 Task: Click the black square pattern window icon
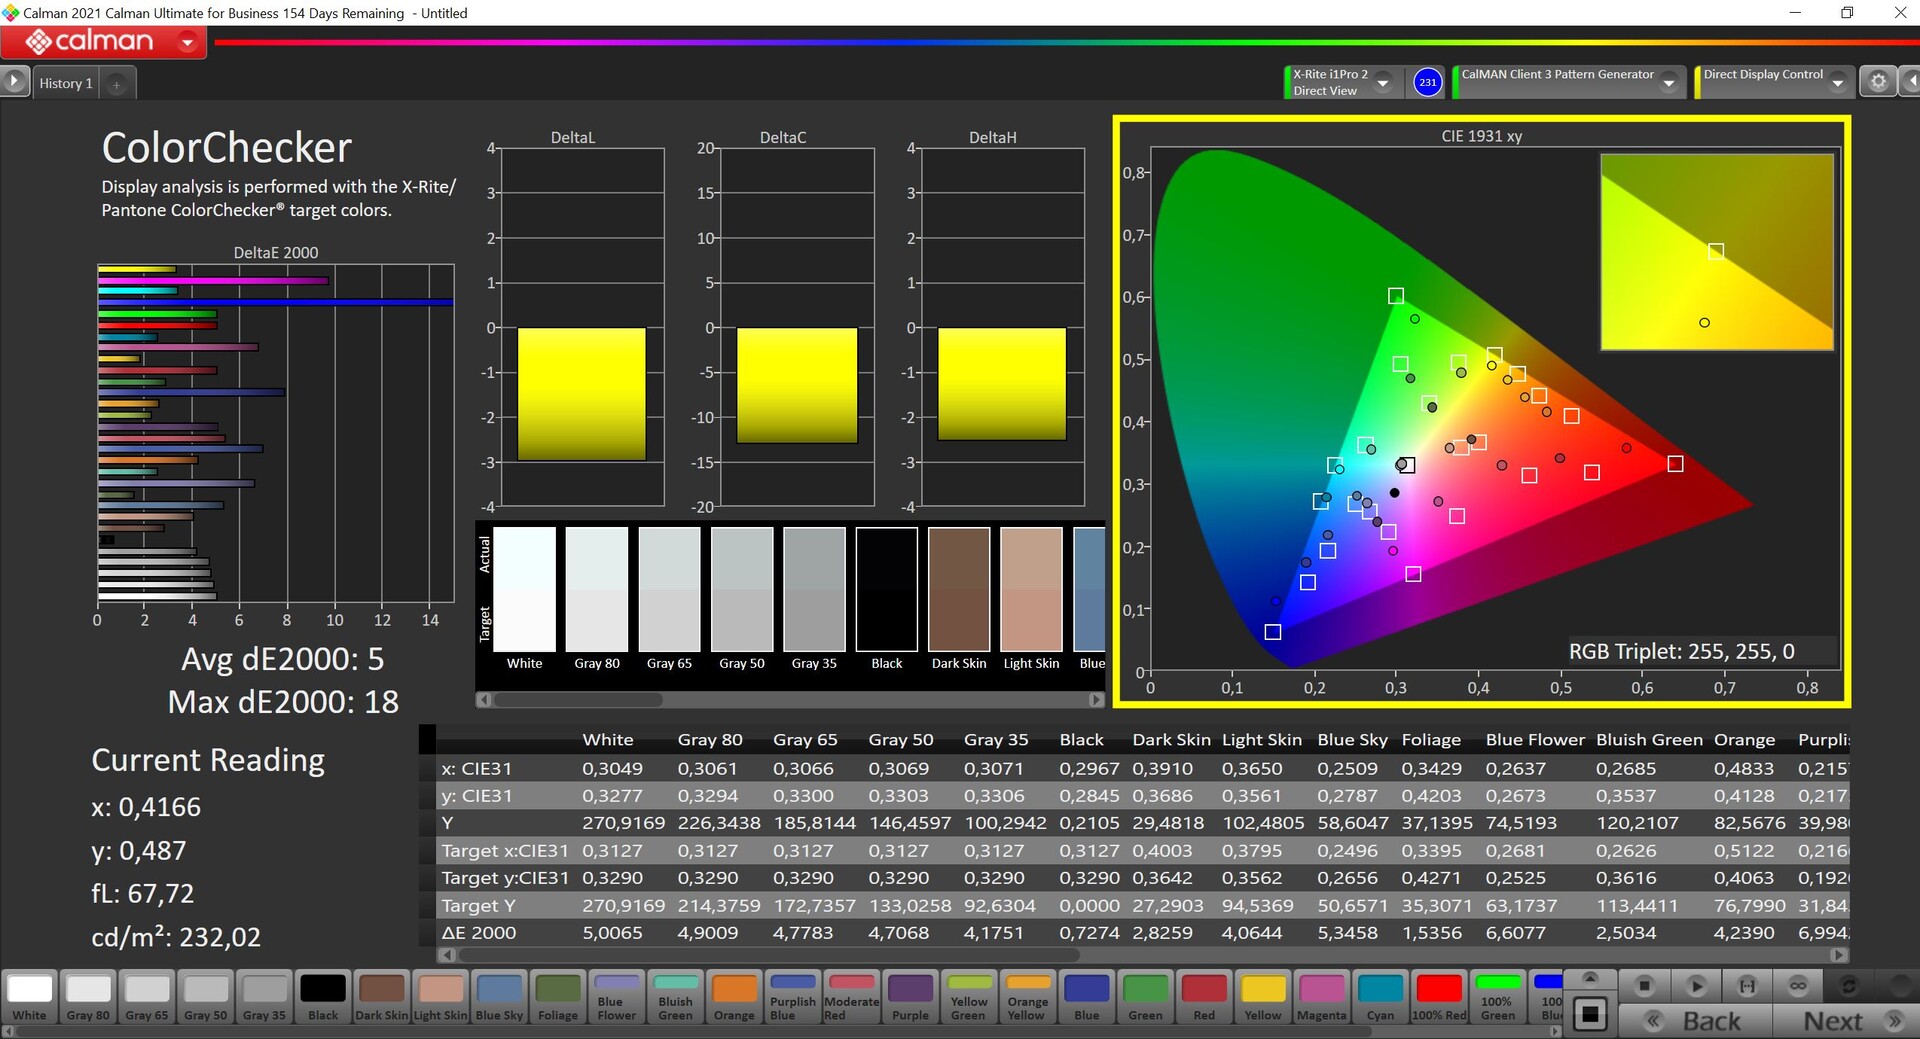pyautogui.click(x=1590, y=1015)
